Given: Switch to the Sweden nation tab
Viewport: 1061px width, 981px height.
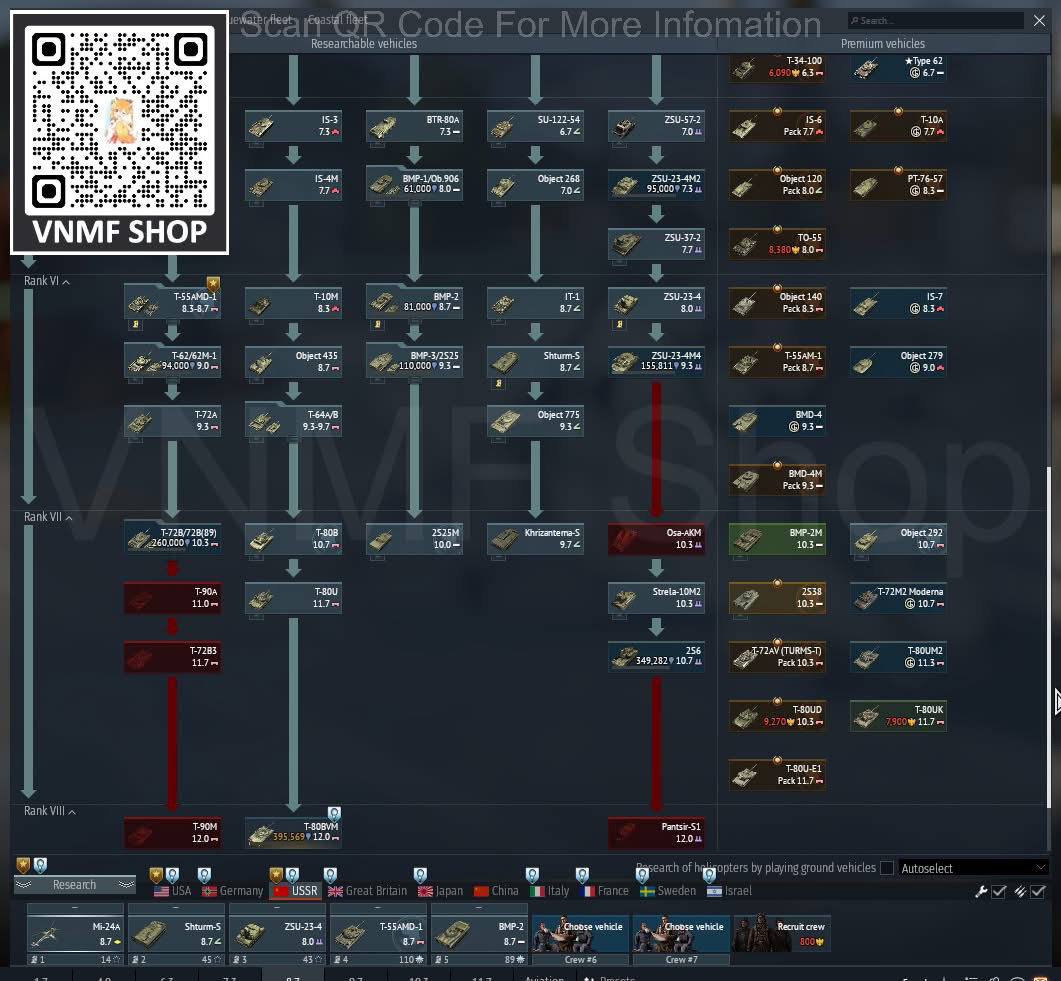Looking at the screenshot, I should [668, 890].
